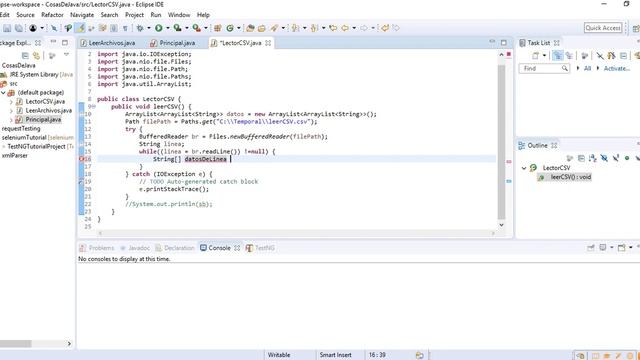Expand the LeerArchivos.java tree node
The height and width of the screenshot is (360, 640).
coord(11,111)
